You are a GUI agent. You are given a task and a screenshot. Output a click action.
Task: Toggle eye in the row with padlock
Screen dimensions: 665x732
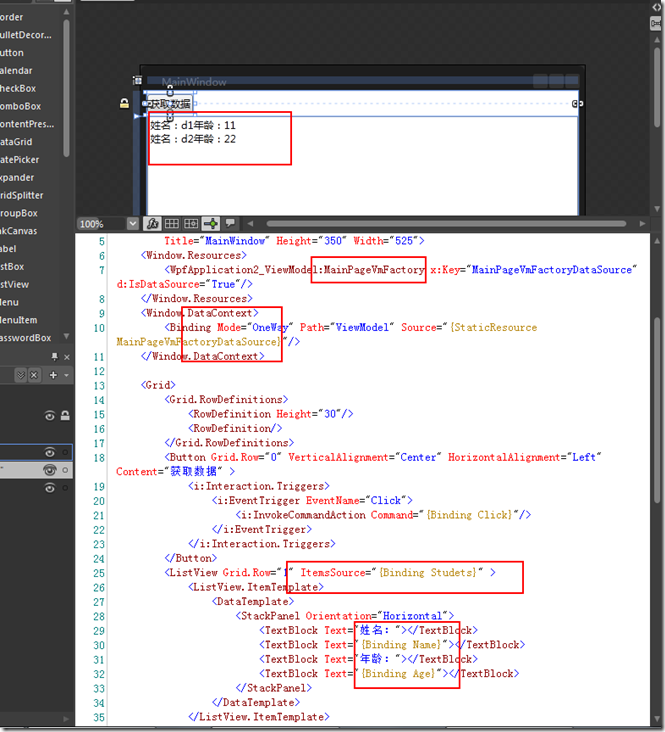coord(50,415)
